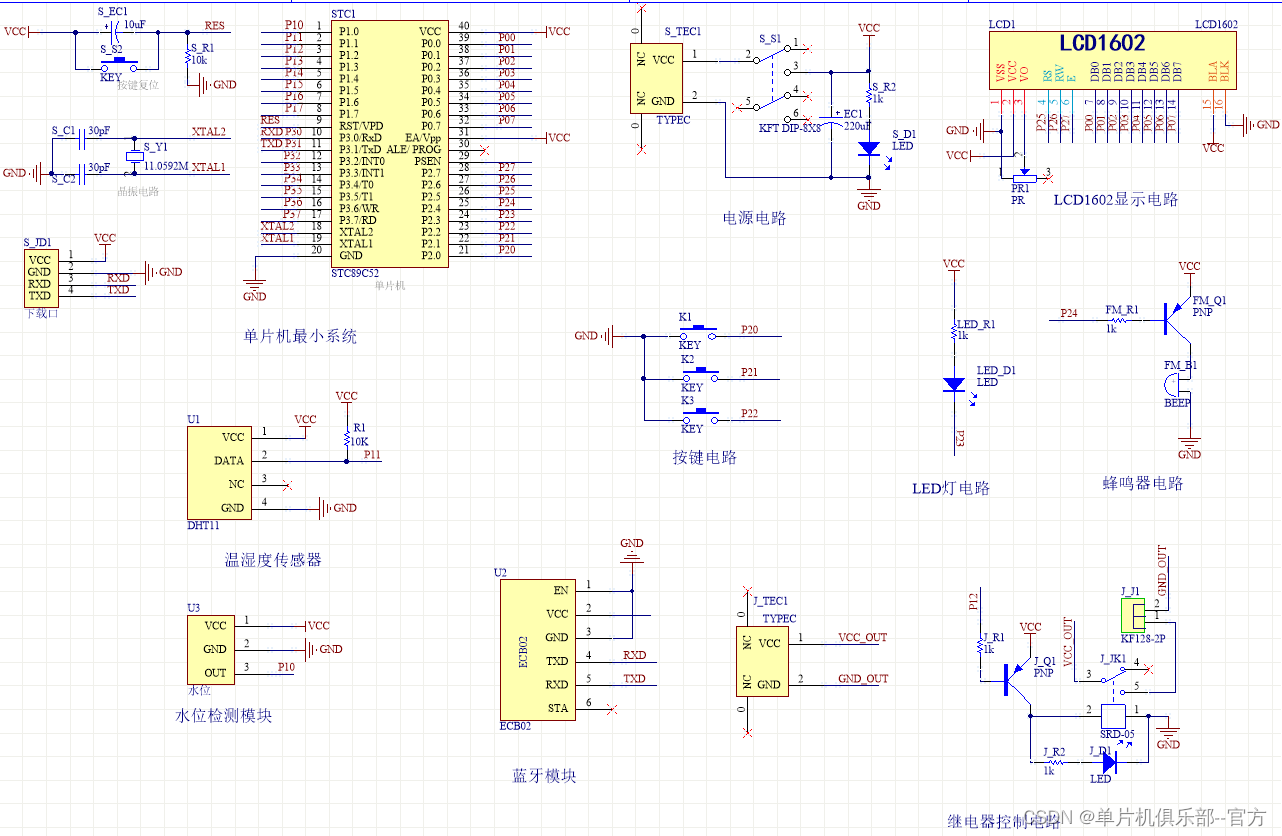Select the S_TEC1 TYPEC connector block

[655, 78]
